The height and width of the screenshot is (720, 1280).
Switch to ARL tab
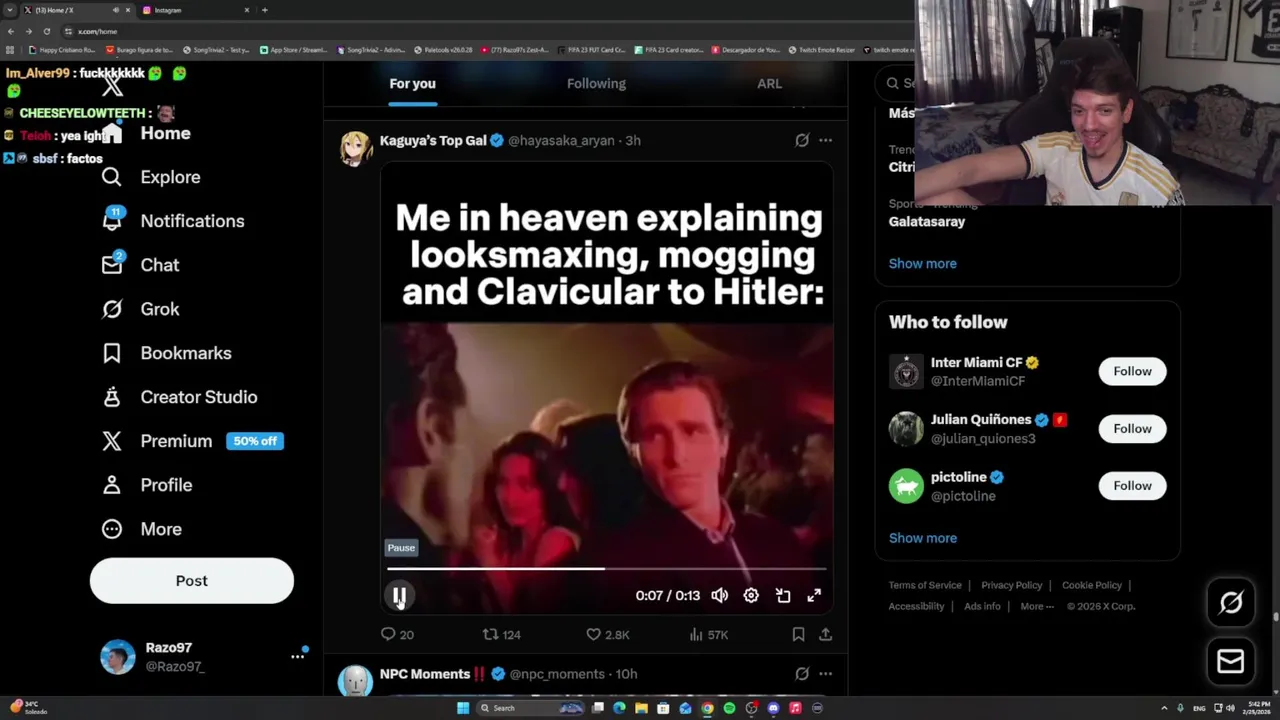(x=769, y=84)
